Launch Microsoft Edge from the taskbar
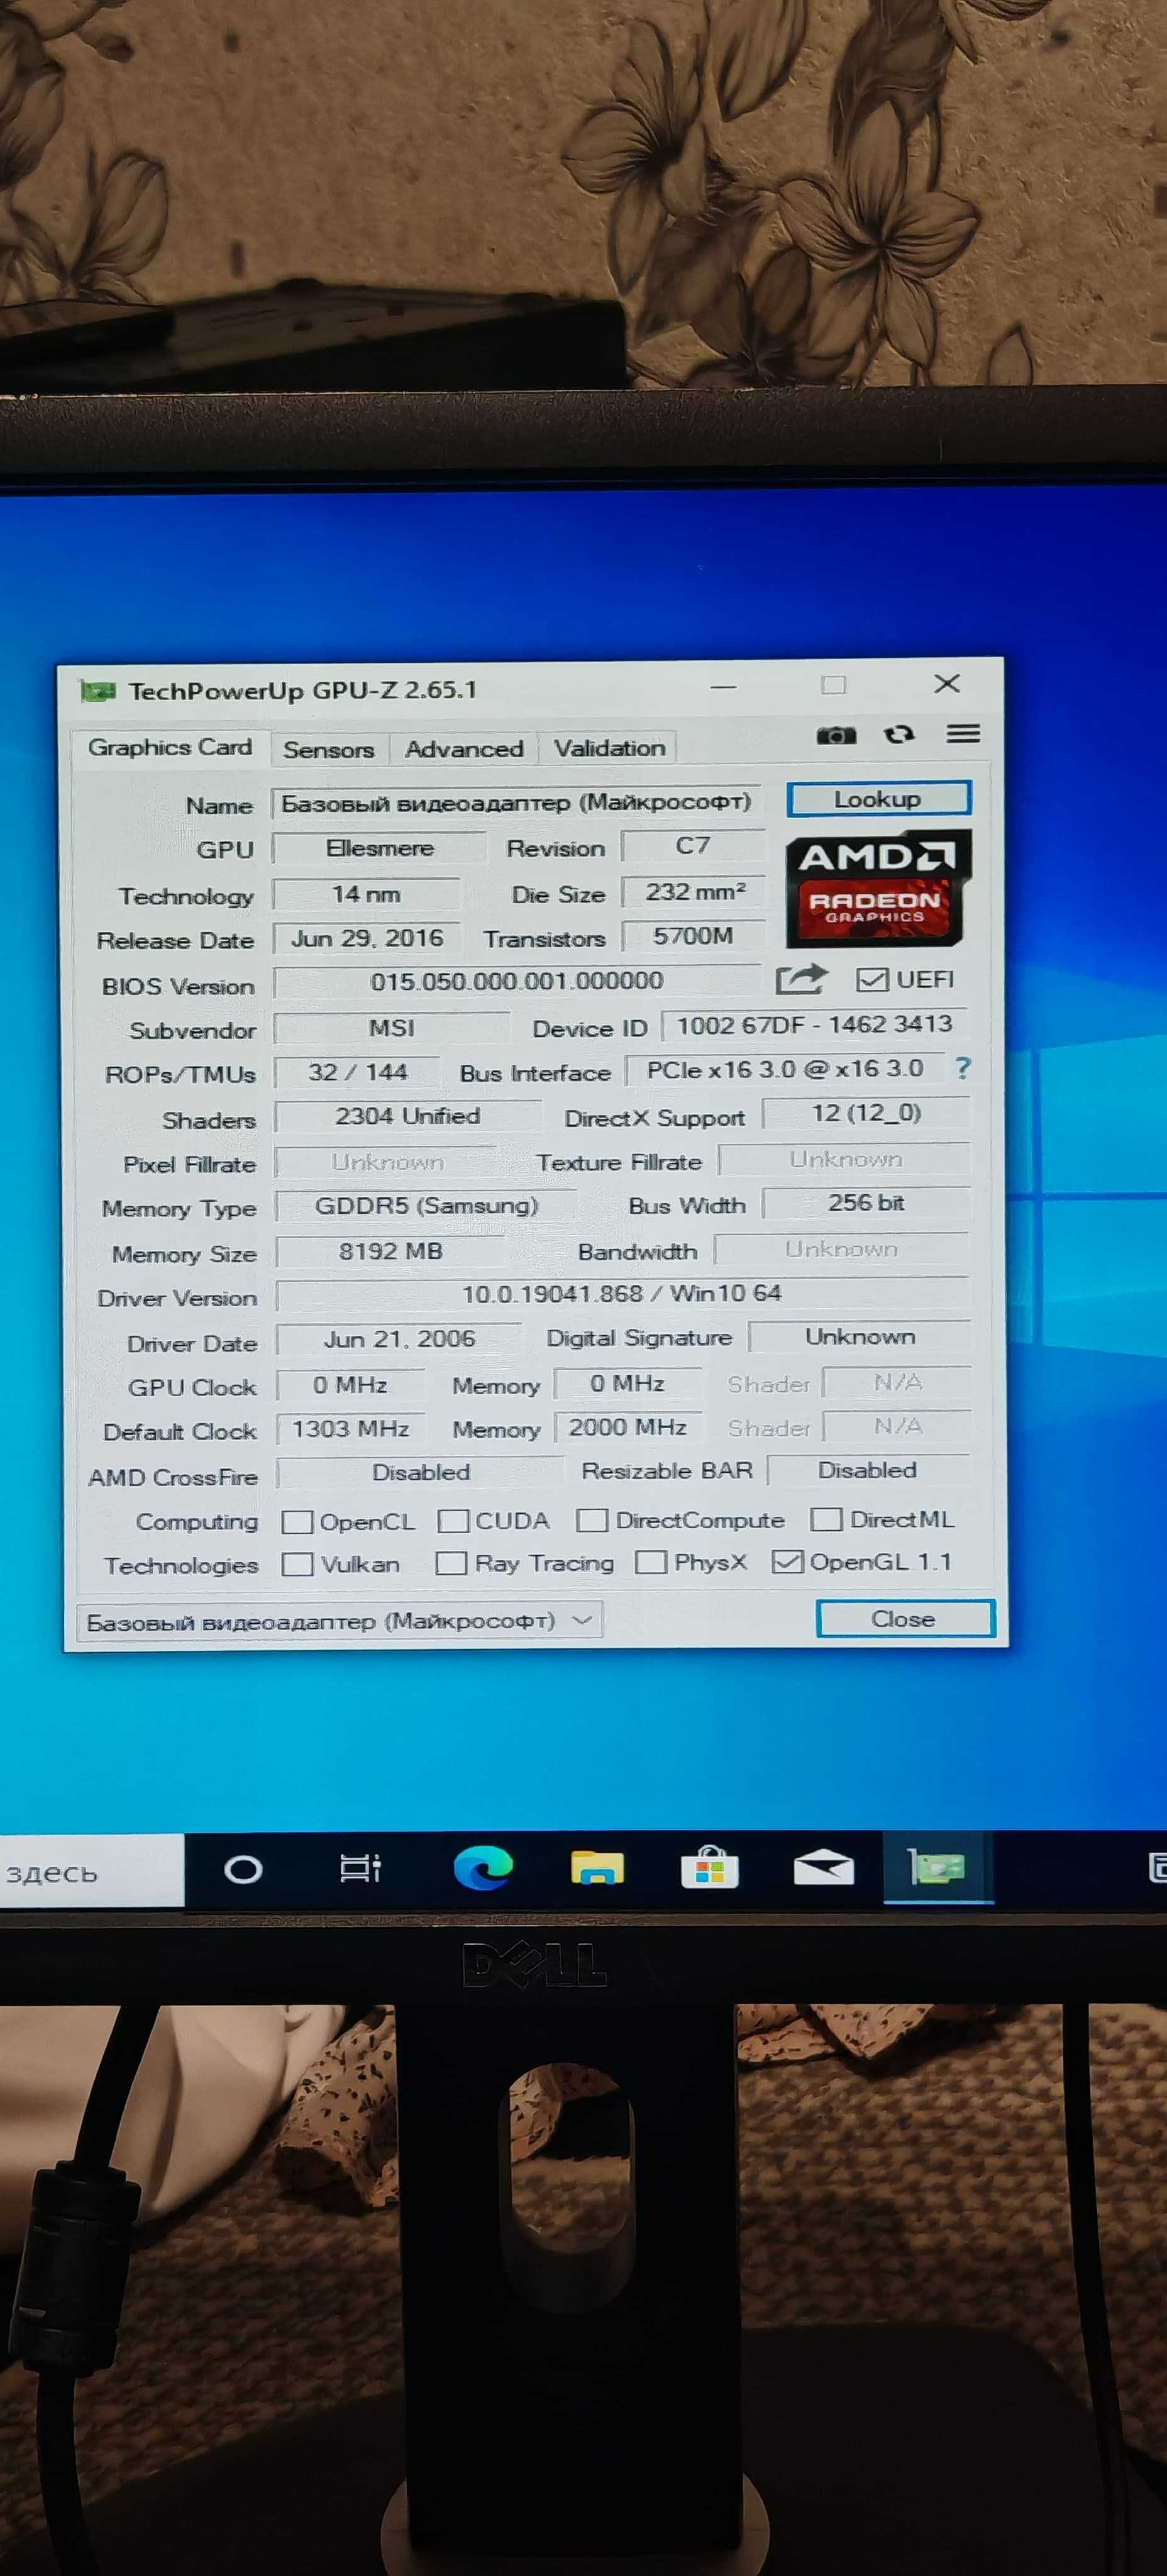Viewport: 1167px width, 2576px height. 483,1868
